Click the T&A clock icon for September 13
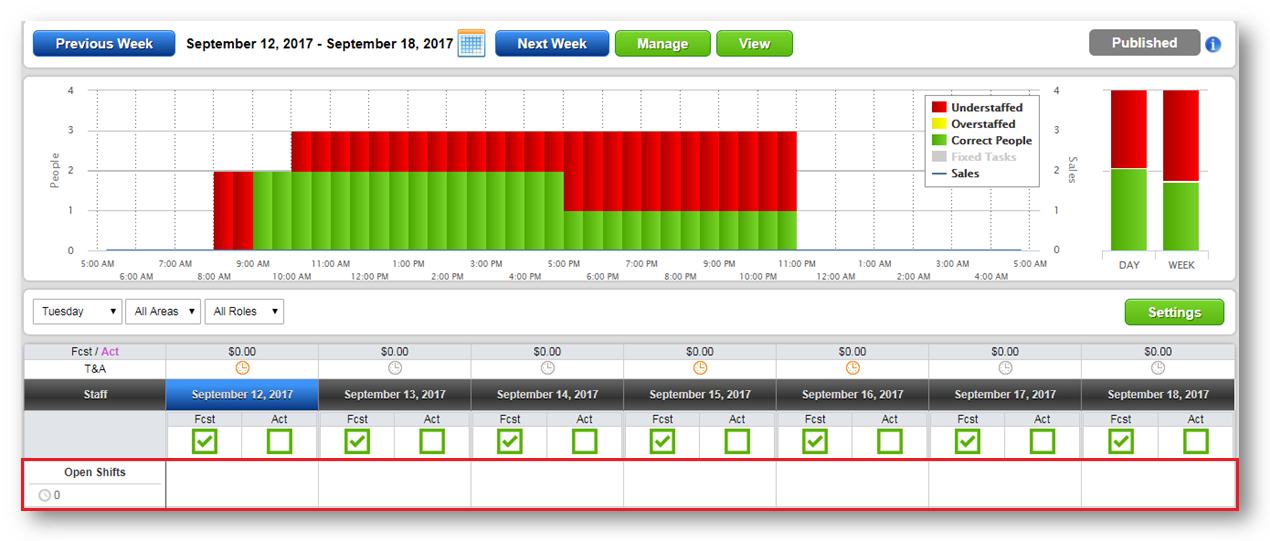Viewport: 1270px width, 541px height. pos(395,368)
